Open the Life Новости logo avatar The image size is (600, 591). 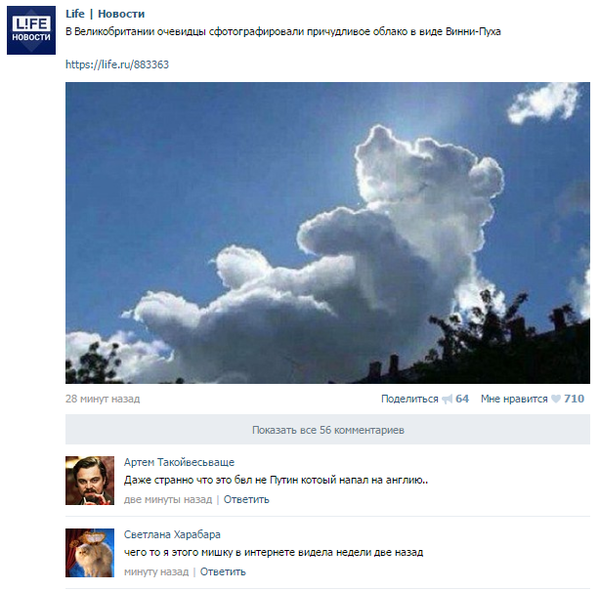[x=31, y=30]
